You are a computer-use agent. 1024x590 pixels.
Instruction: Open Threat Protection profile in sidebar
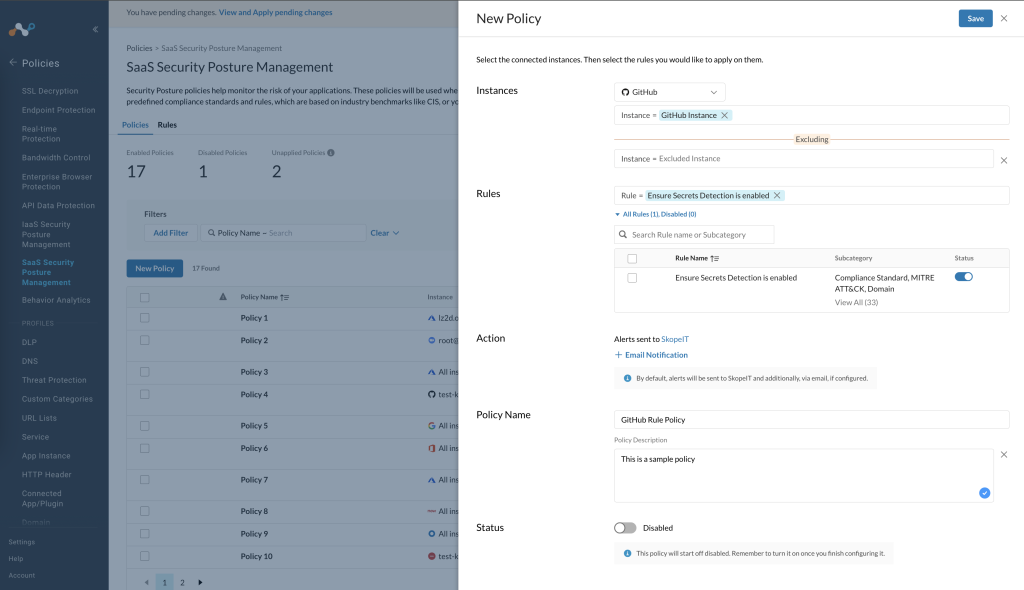54,380
